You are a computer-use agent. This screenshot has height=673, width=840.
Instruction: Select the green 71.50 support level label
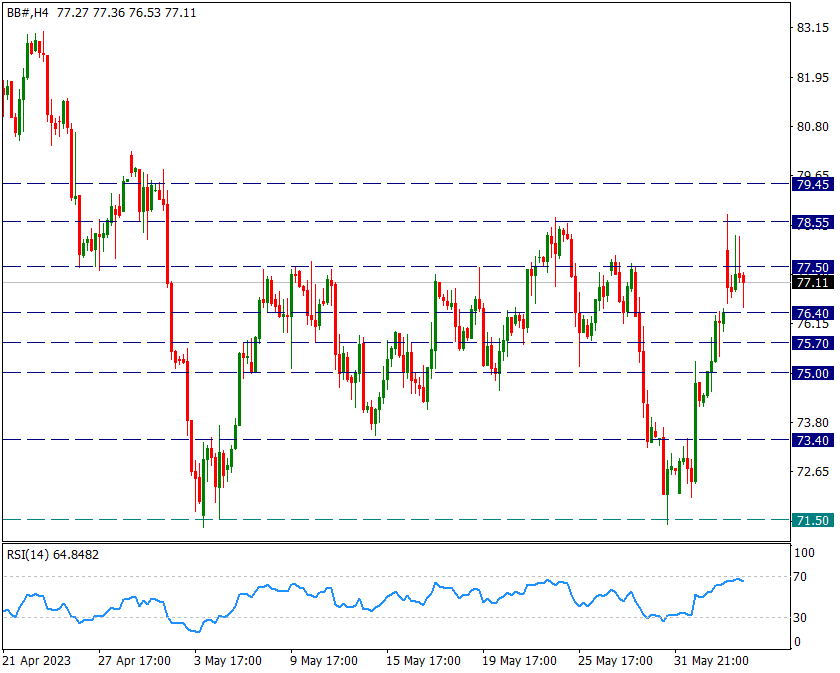click(x=812, y=520)
